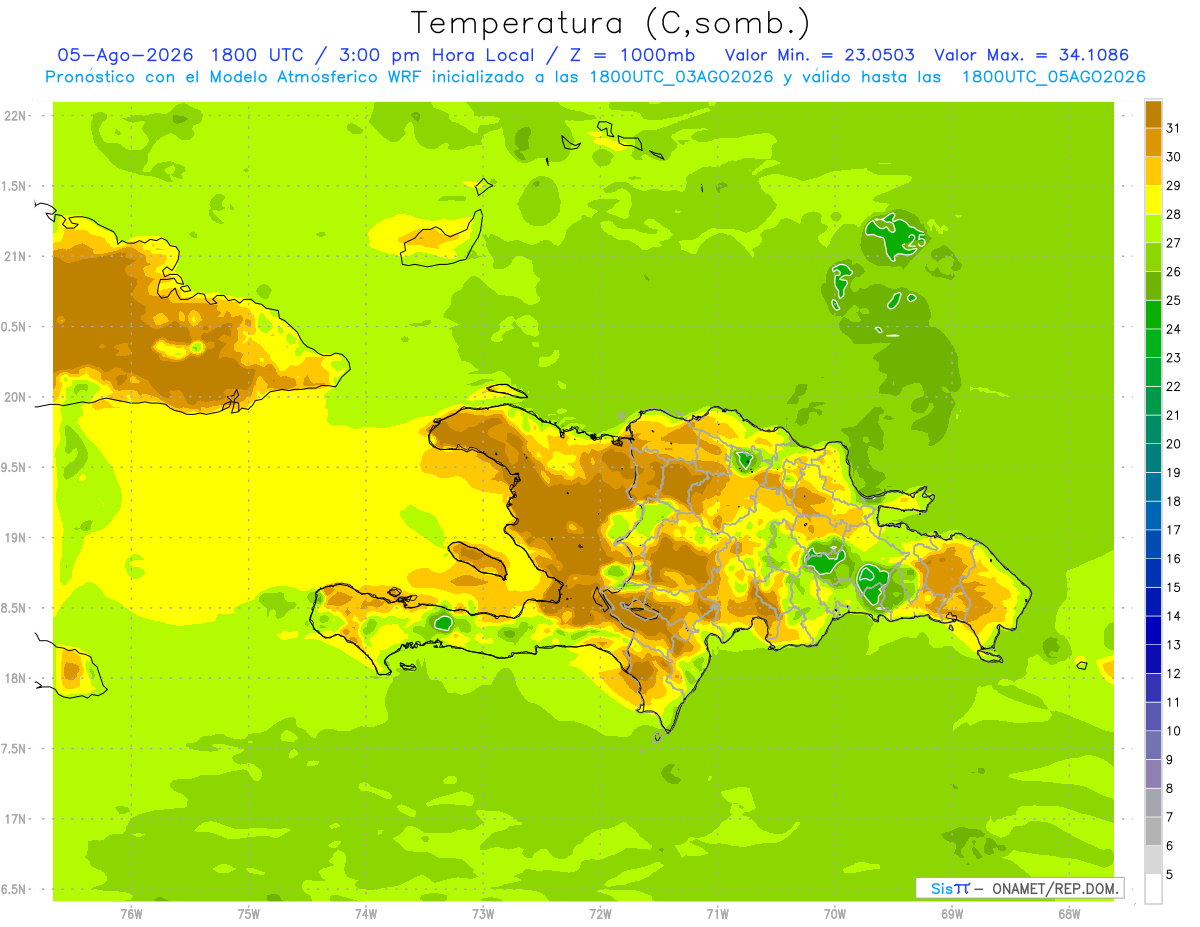Click legend scale value '20'
1200x927 pixels.
coord(1173,444)
